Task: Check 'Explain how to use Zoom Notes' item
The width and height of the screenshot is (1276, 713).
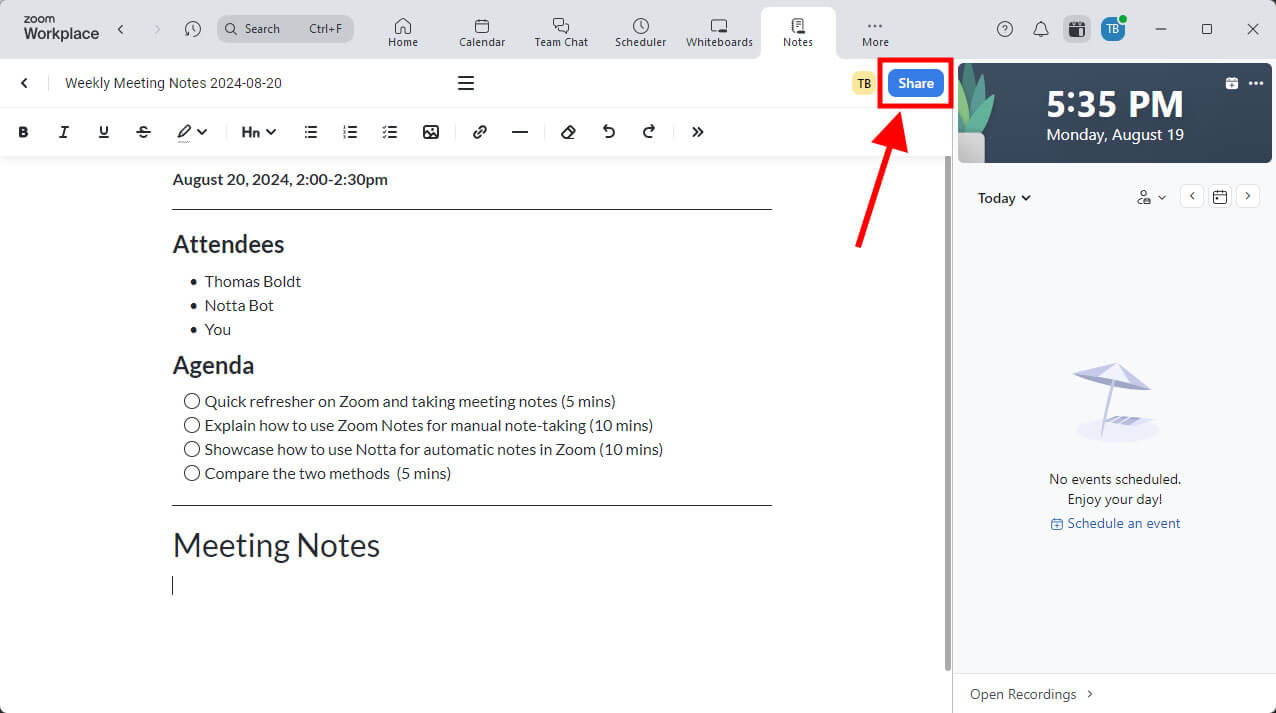Action: (192, 425)
